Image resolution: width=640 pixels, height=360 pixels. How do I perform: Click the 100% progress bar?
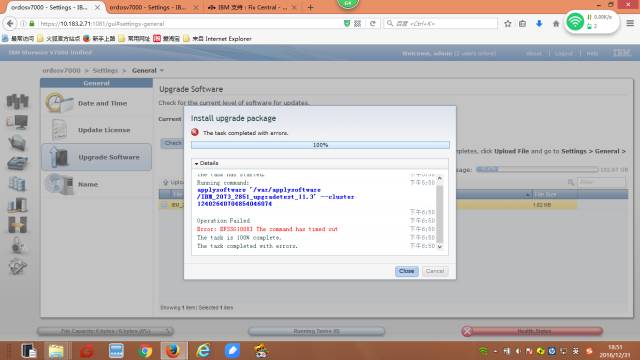[320, 145]
